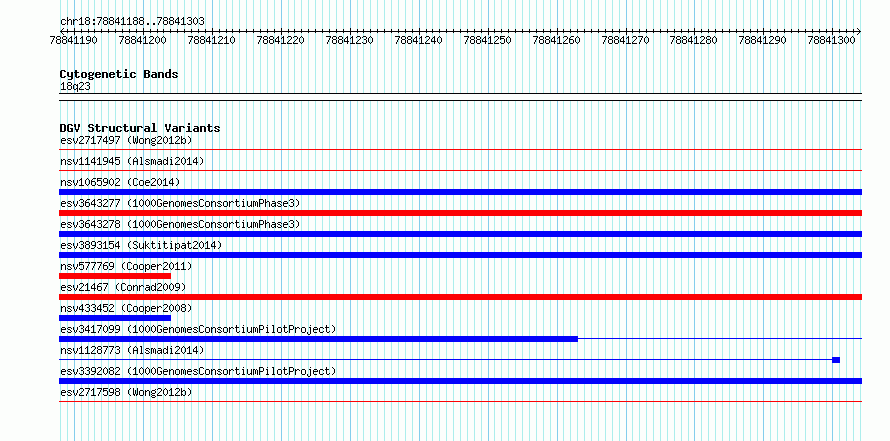This screenshot has width=890, height=441.
Task: Select the red bar for esv21467
Action: tap(460, 297)
